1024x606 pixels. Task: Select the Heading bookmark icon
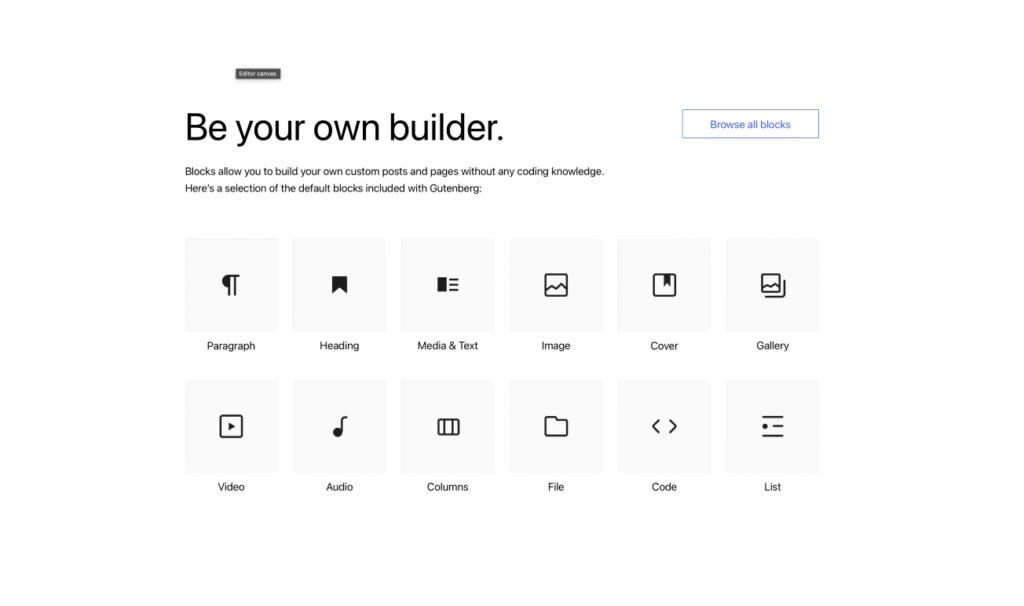(x=339, y=285)
